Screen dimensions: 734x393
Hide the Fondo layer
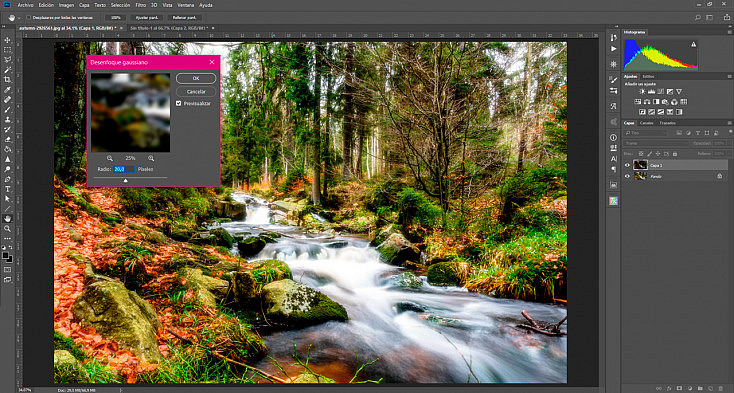[x=627, y=176]
